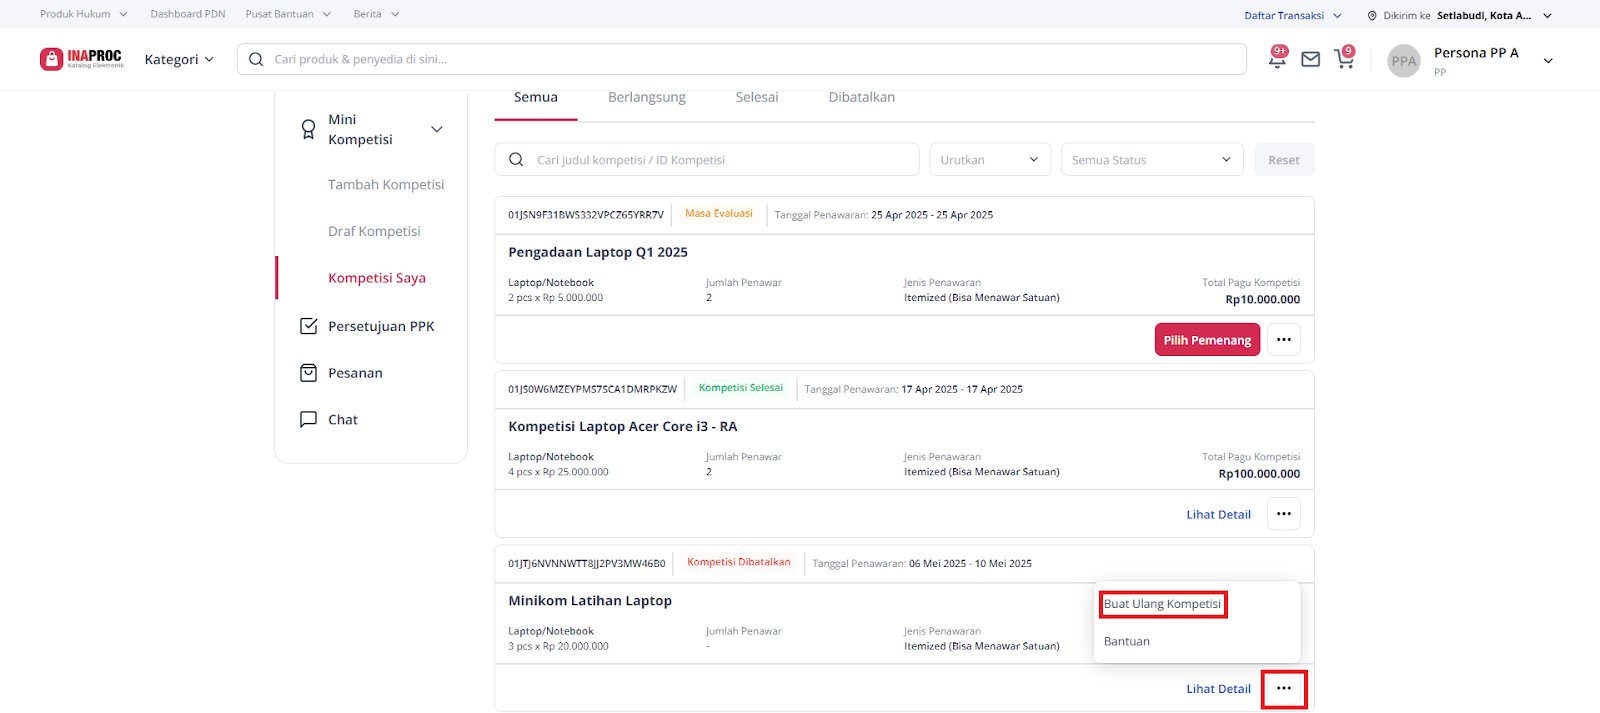Click the PPA profile avatar
Image resolution: width=1600 pixels, height=713 pixels.
pos(1403,61)
